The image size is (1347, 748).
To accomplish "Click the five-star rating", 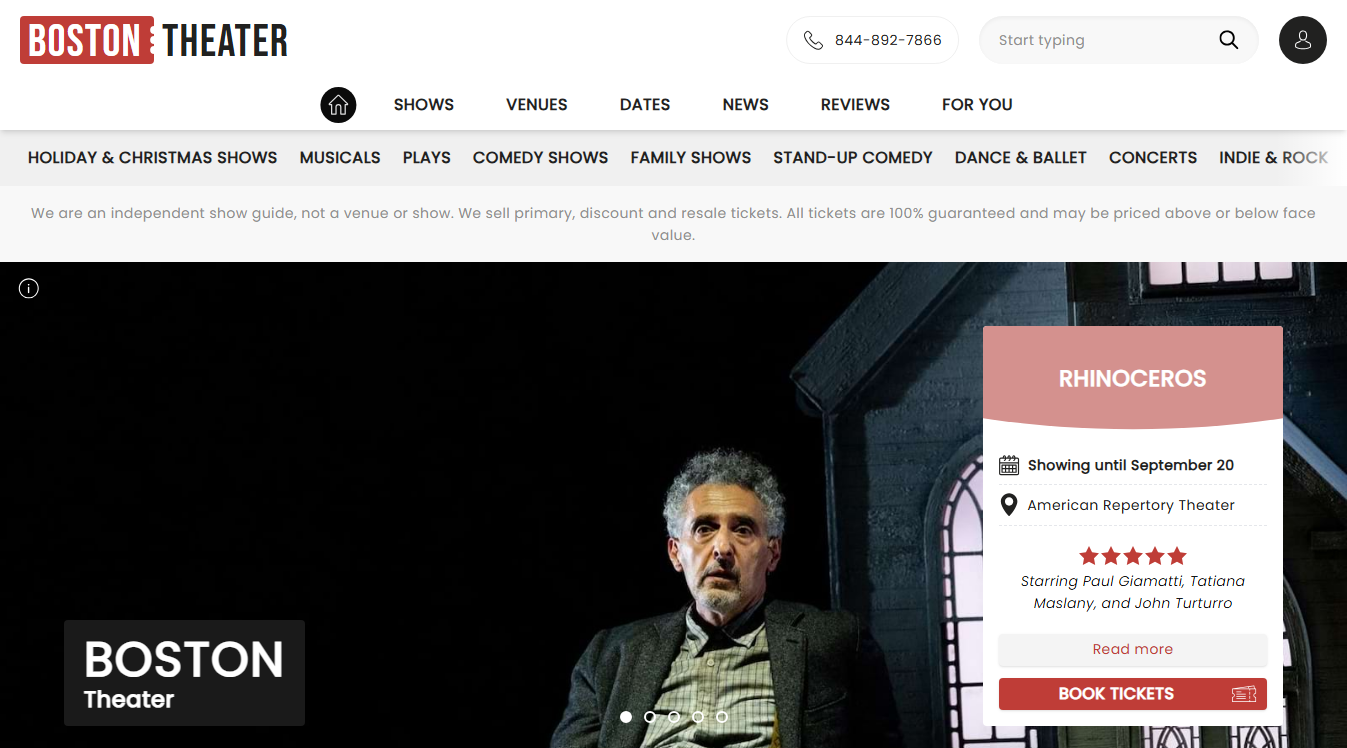I will point(1132,556).
